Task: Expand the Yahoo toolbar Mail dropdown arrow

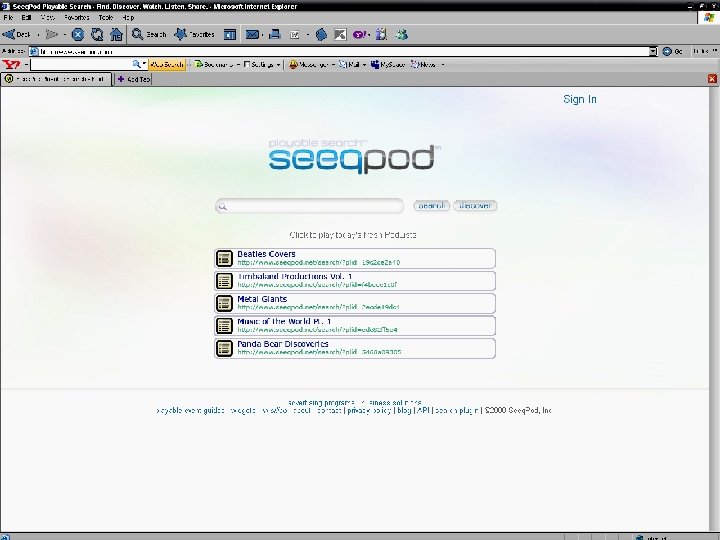Action: [364, 65]
